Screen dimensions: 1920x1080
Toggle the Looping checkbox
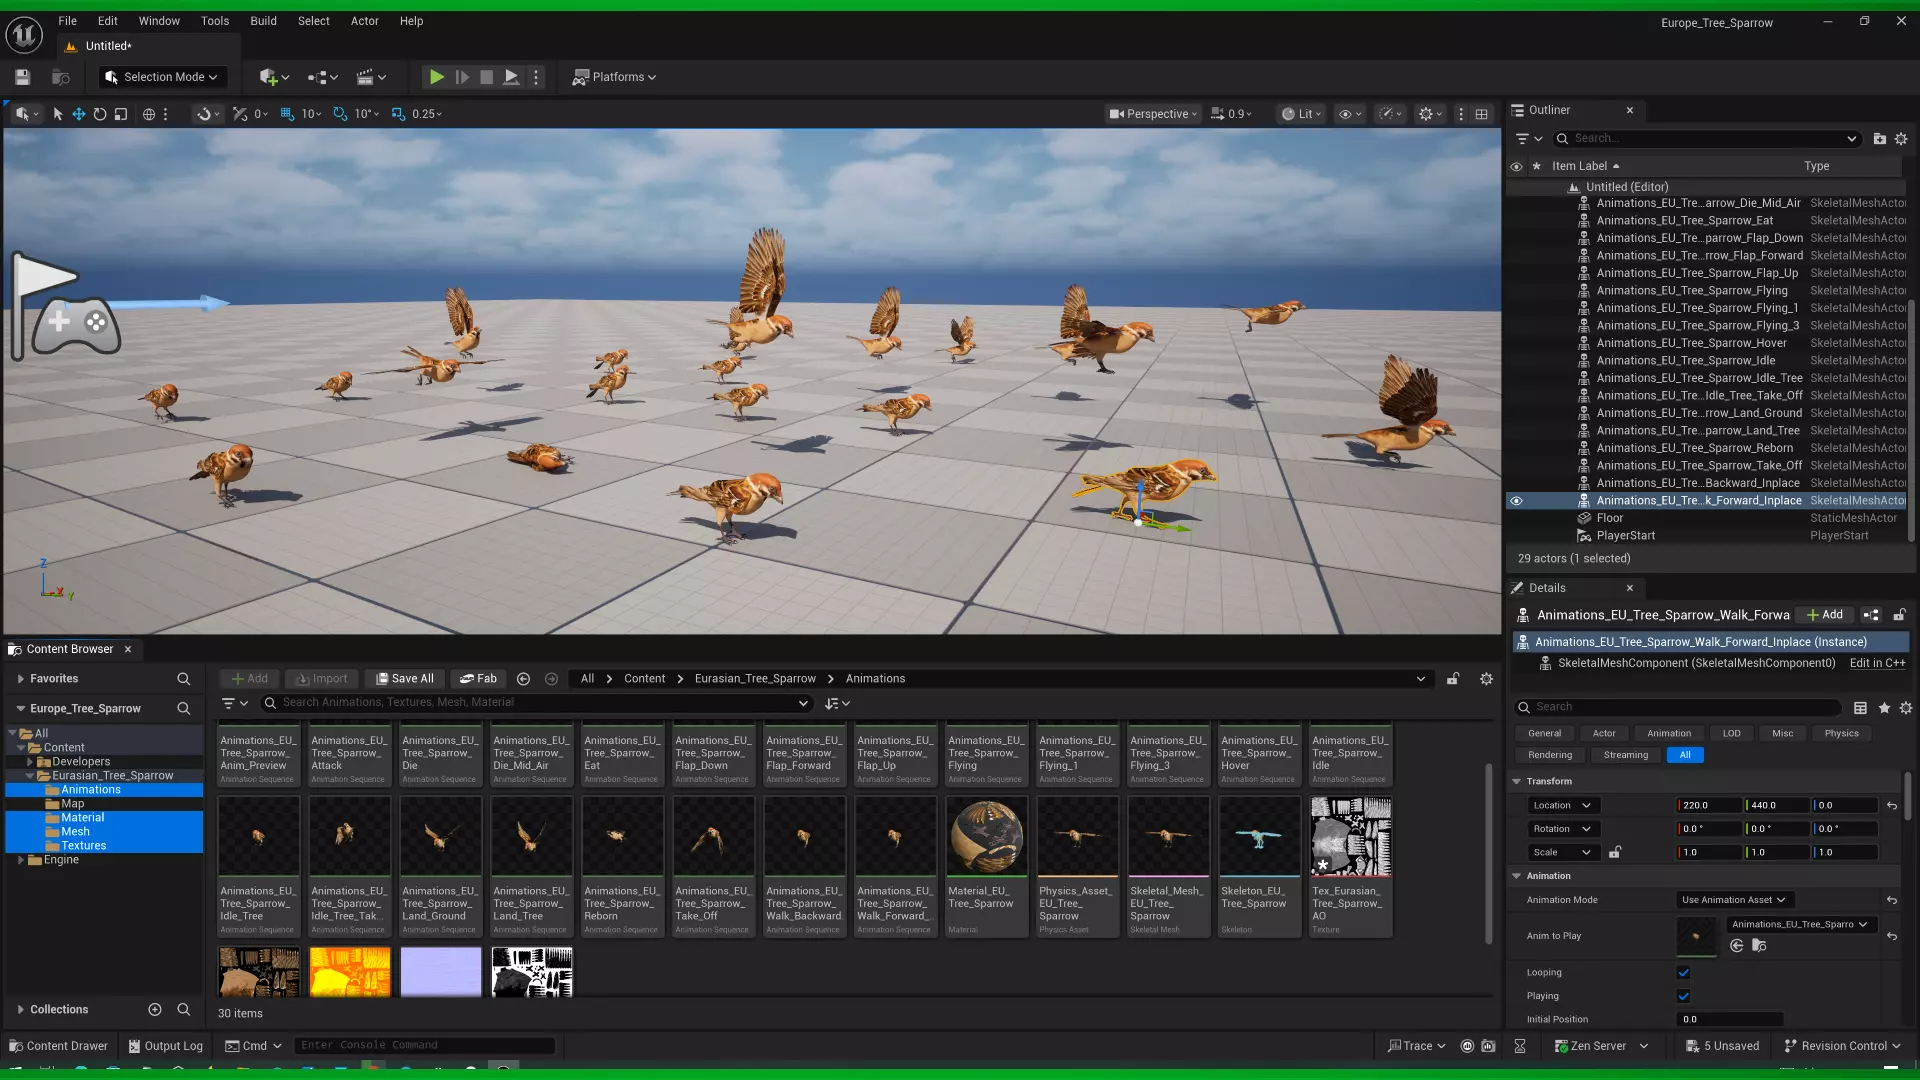[1683, 972]
